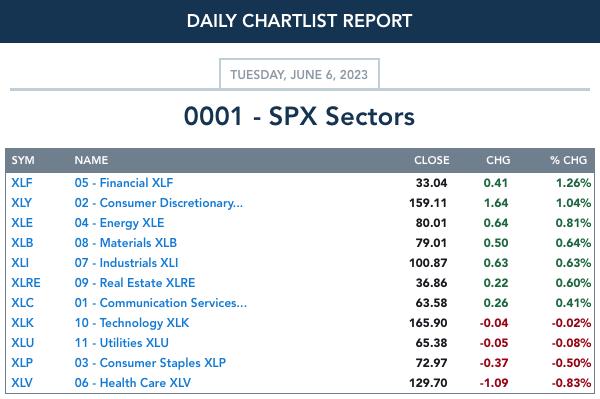Click the NAME column header
600x399 pixels.
coord(91,160)
